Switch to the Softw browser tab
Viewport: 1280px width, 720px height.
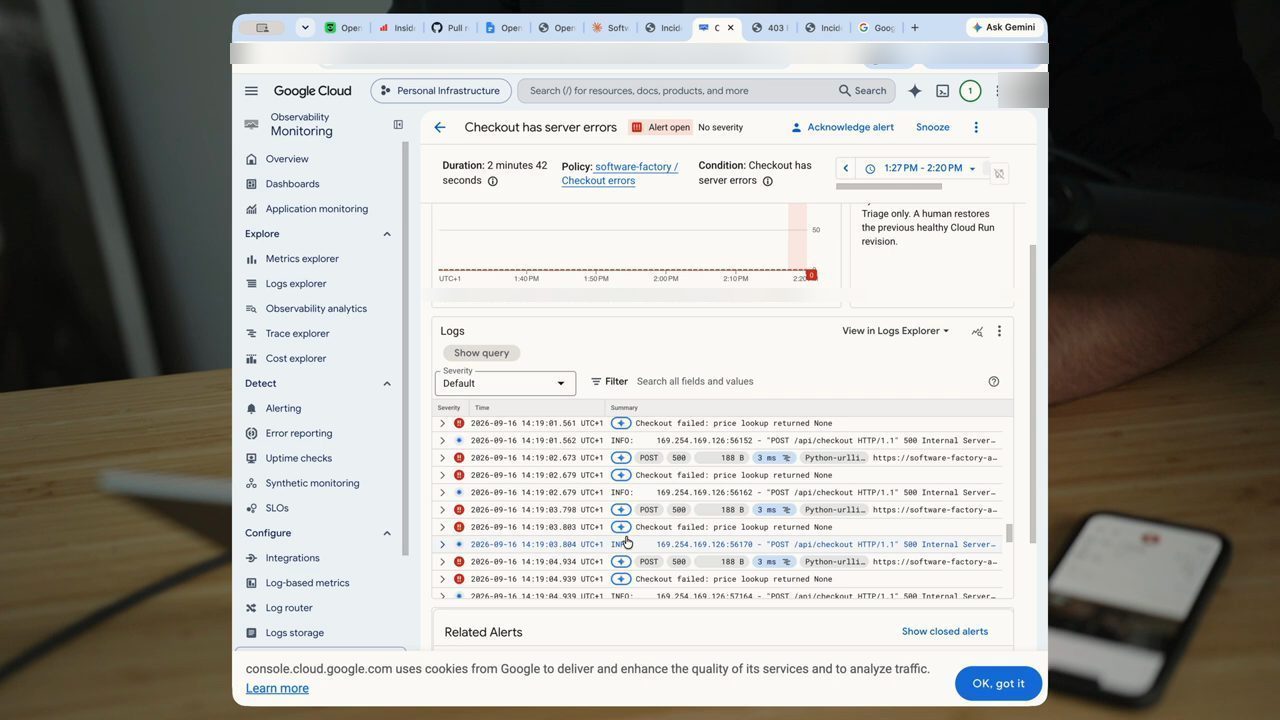pyautogui.click(x=610, y=28)
